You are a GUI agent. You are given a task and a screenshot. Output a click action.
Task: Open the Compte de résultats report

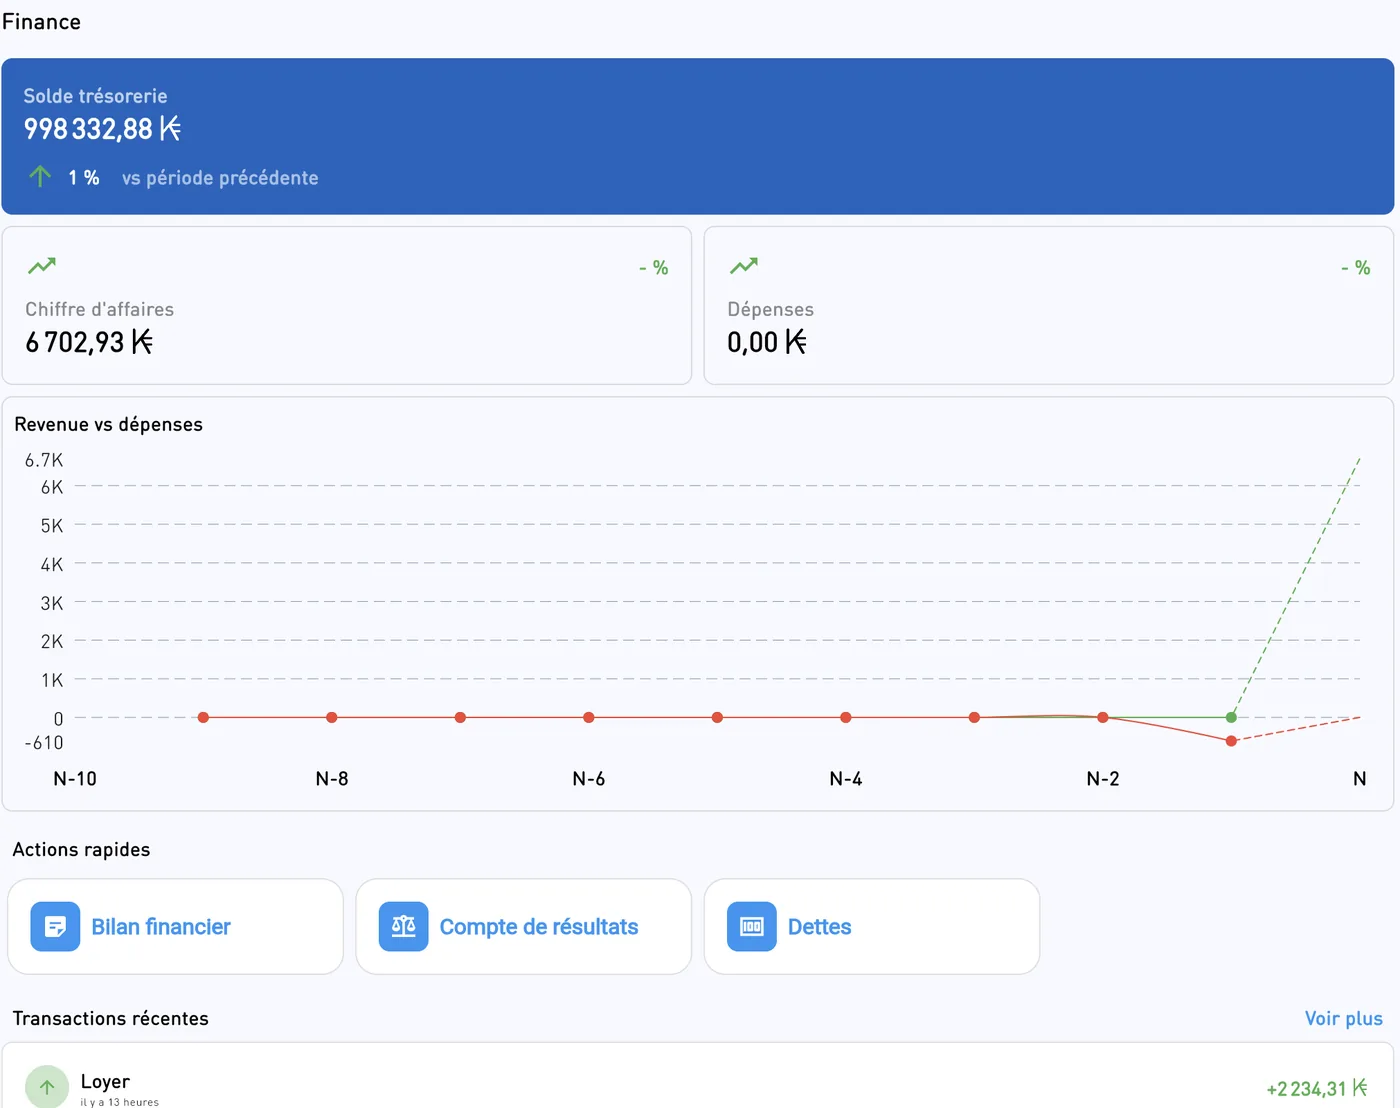click(524, 927)
